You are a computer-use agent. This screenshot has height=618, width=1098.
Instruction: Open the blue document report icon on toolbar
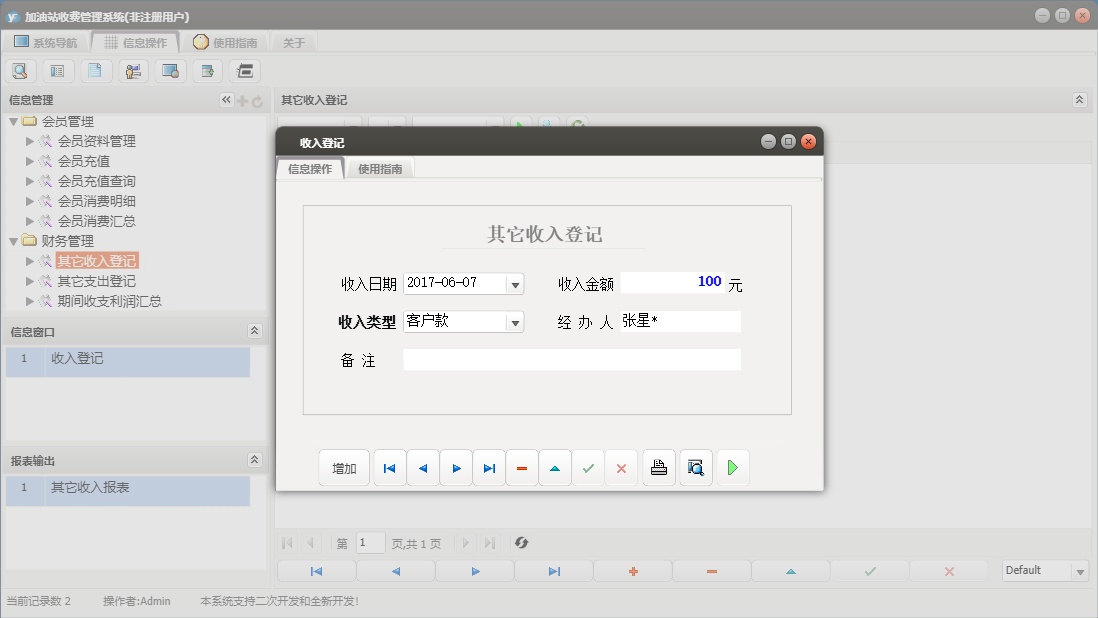(x=96, y=70)
